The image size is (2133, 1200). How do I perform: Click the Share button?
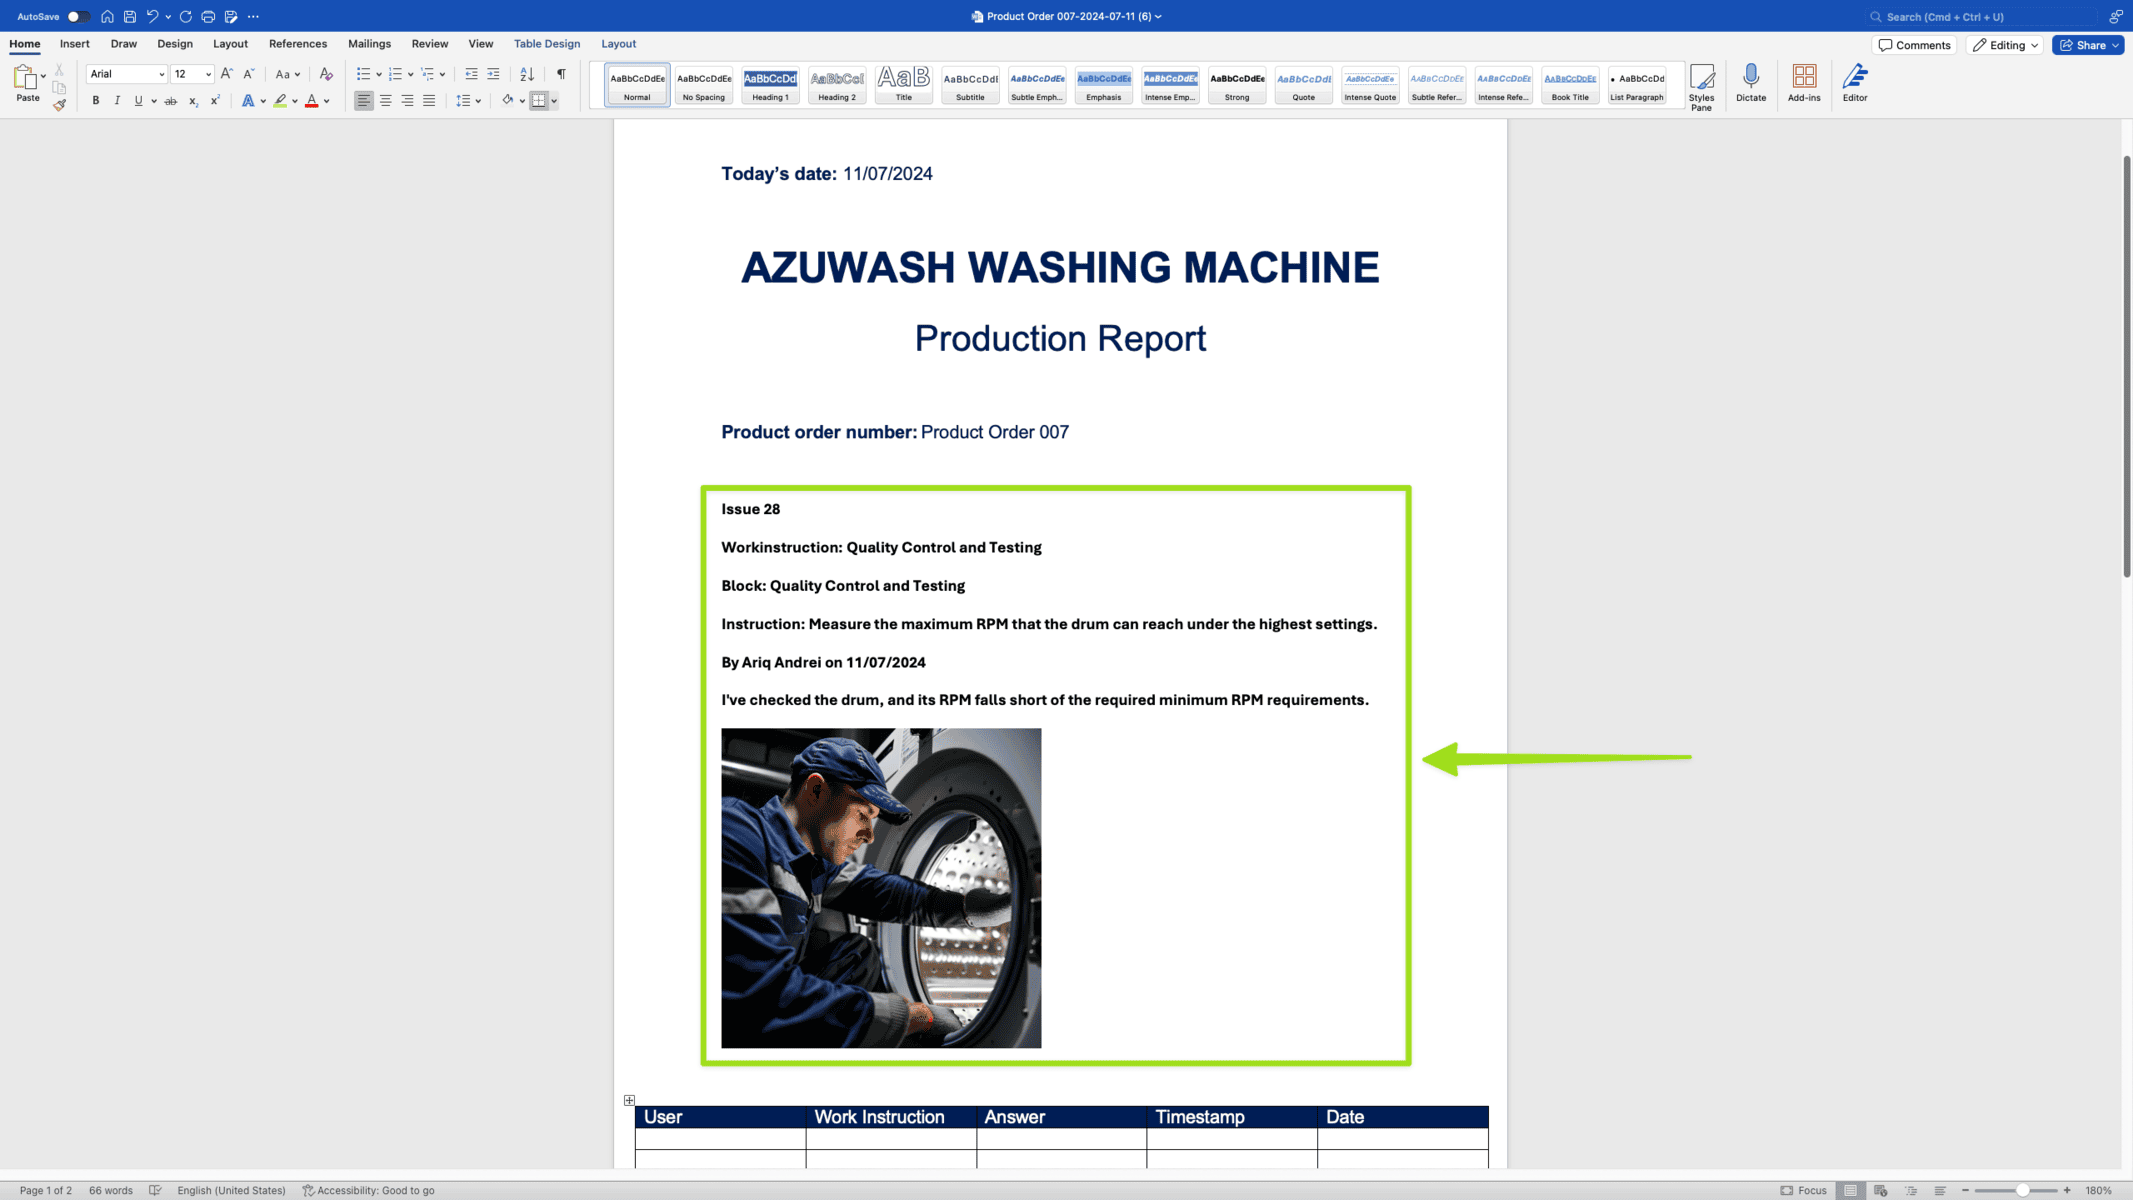(2087, 45)
